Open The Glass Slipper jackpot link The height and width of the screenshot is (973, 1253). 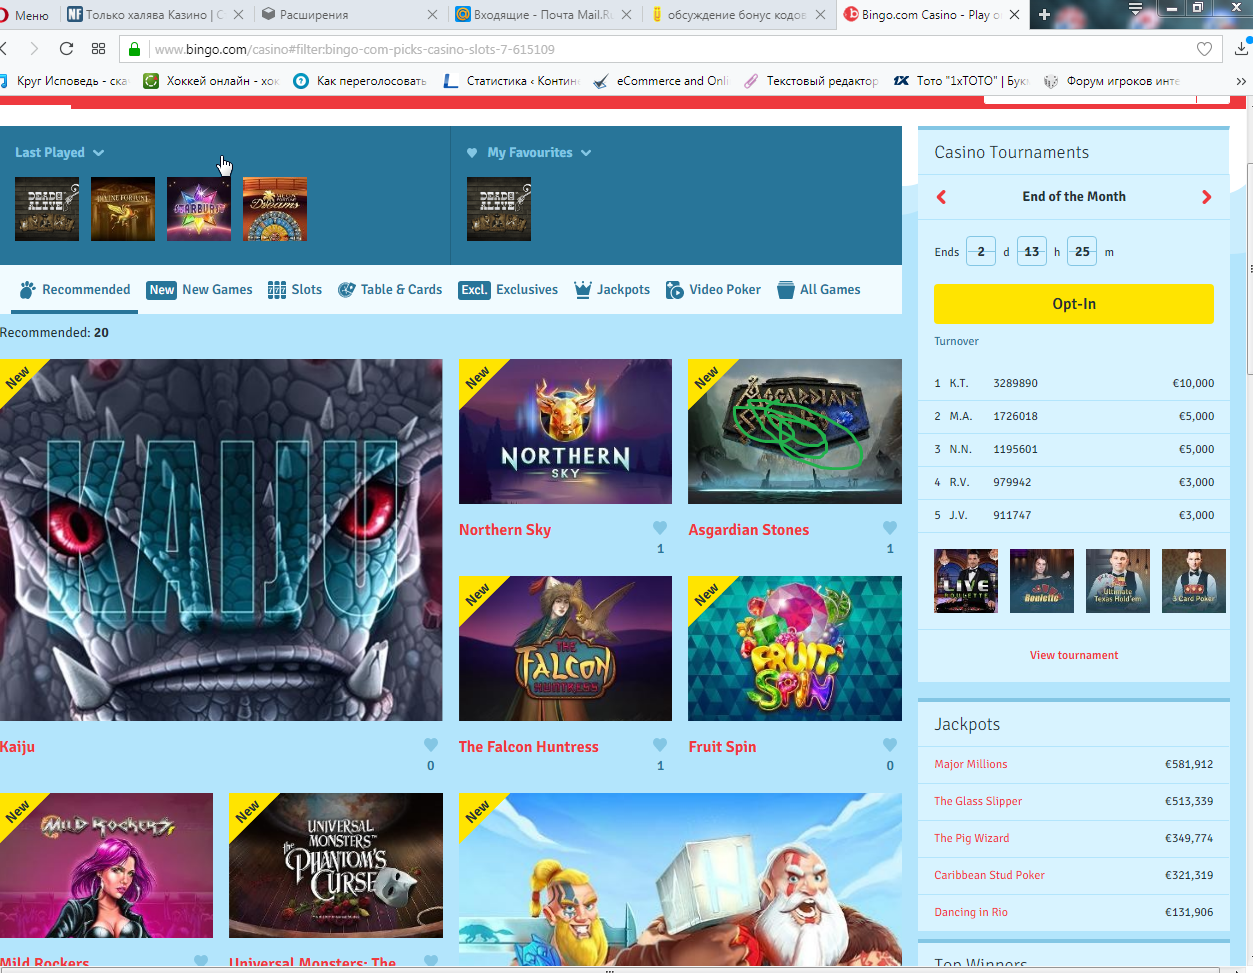(978, 801)
